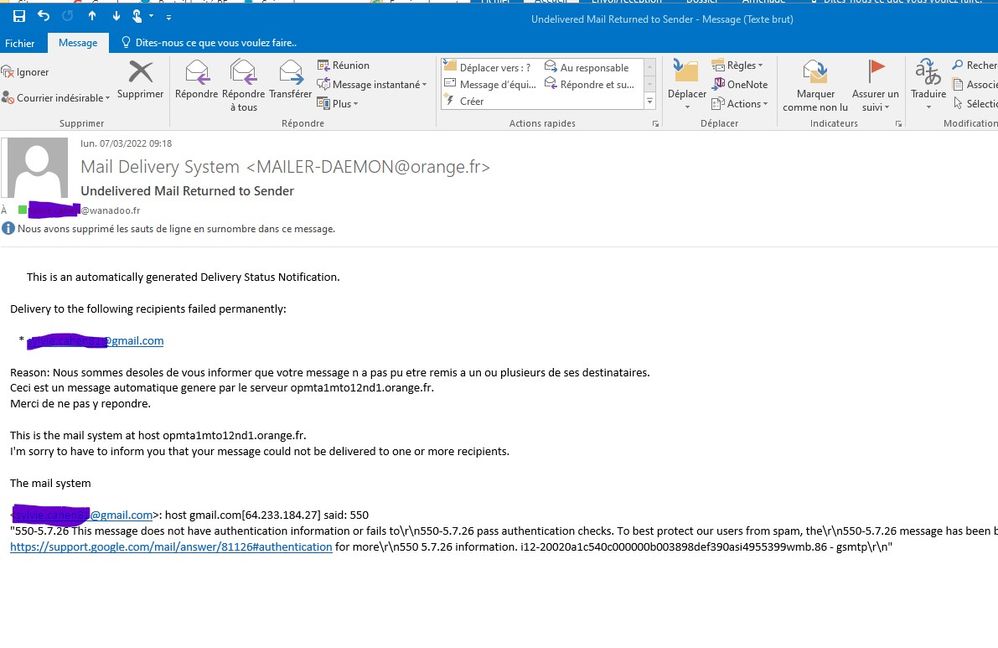Select the Message ribbon tab
This screenshot has height=648, width=998.
[x=78, y=43]
